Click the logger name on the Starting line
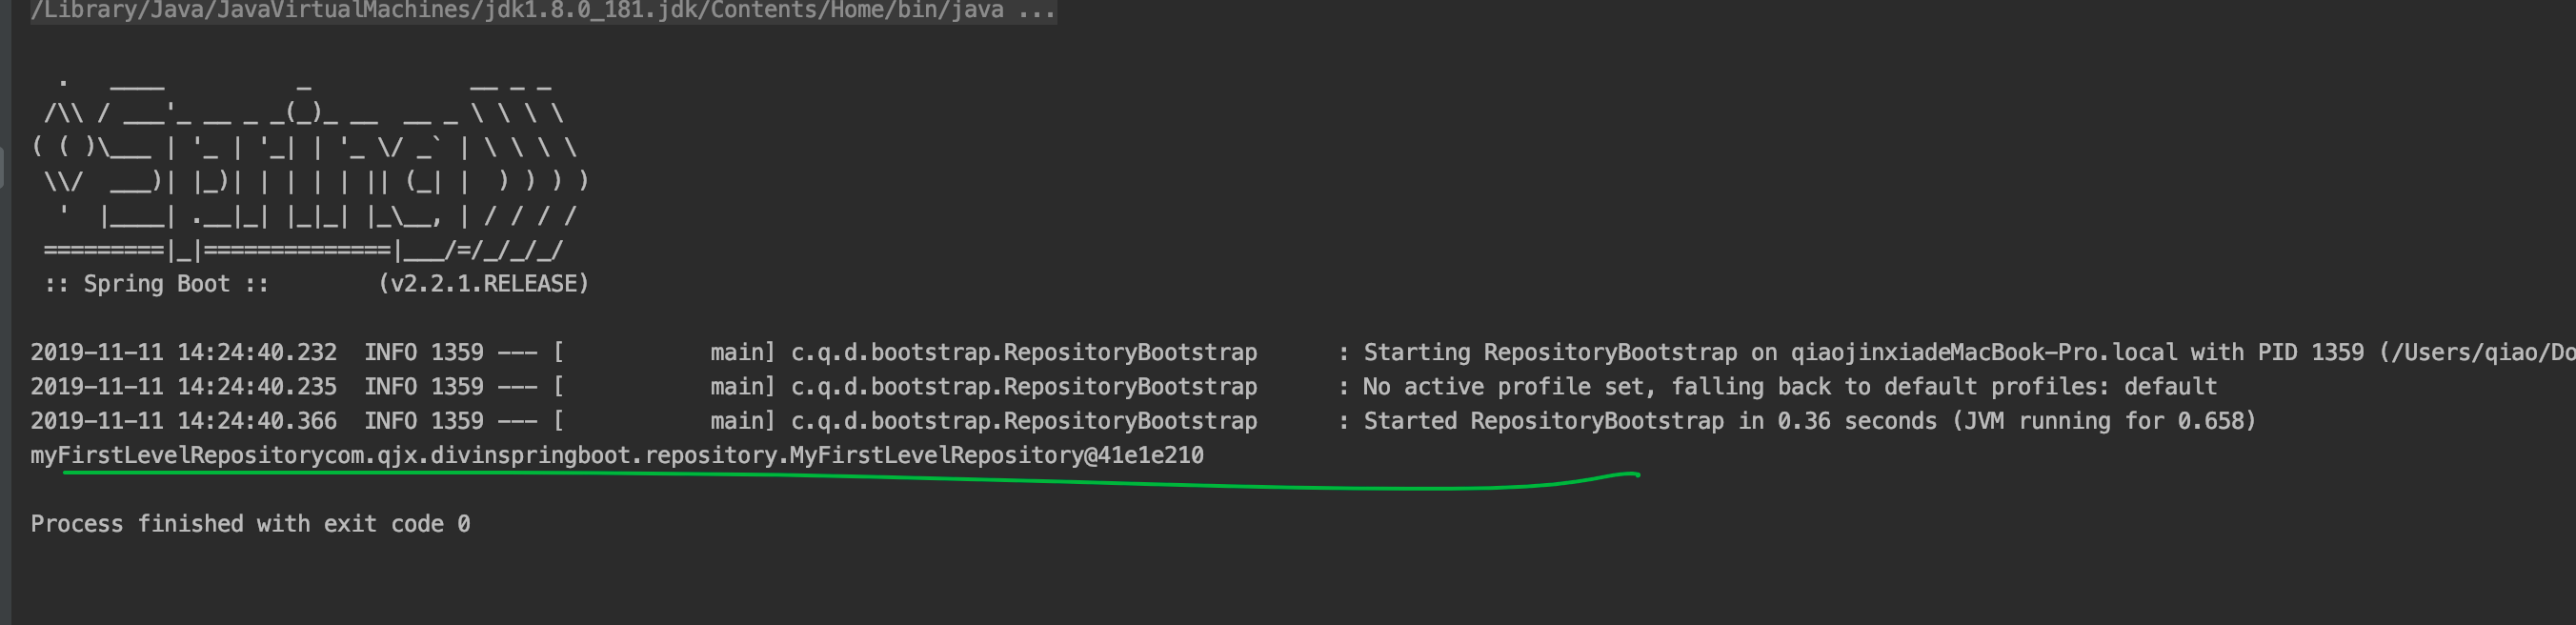This screenshot has height=625, width=2576. coord(1024,353)
